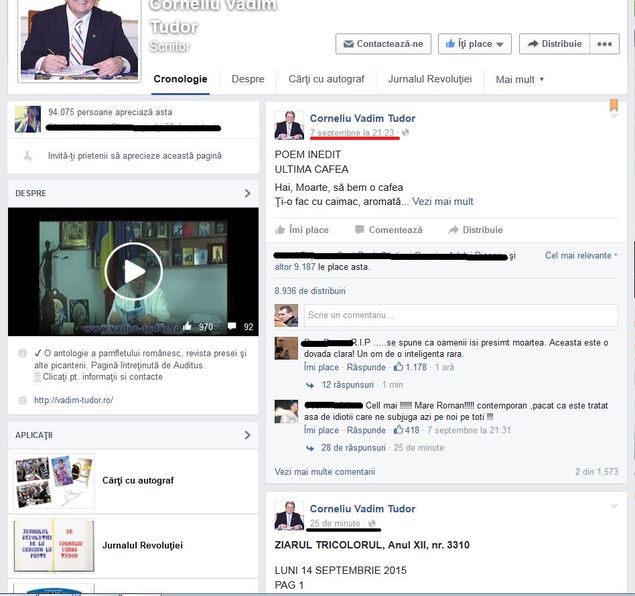This screenshot has height=596, width=635.
Task: Open the three-dots more options button
Action: tap(604, 44)
